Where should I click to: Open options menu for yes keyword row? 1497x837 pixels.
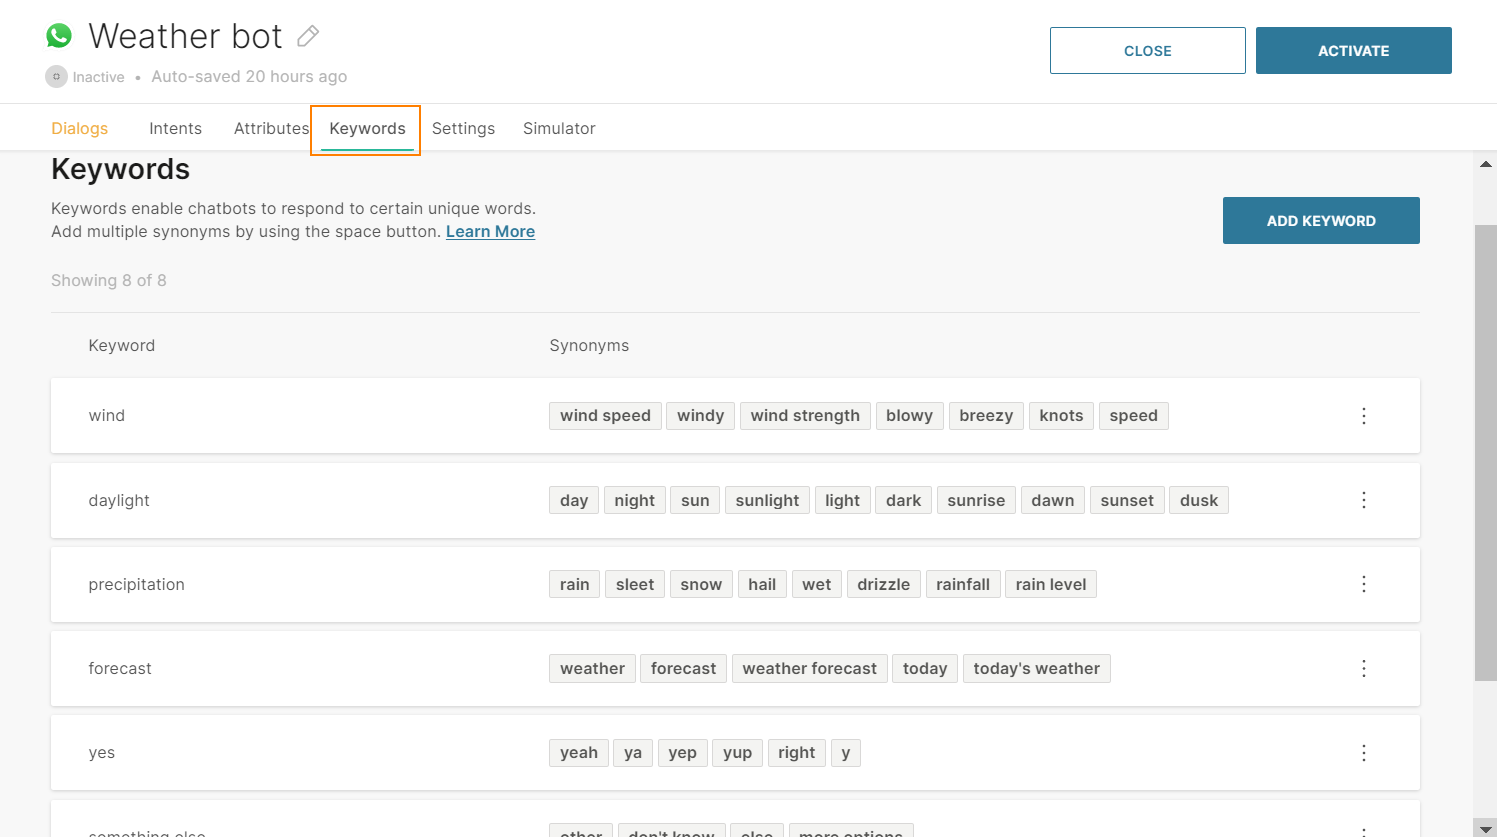point(1363,753)
